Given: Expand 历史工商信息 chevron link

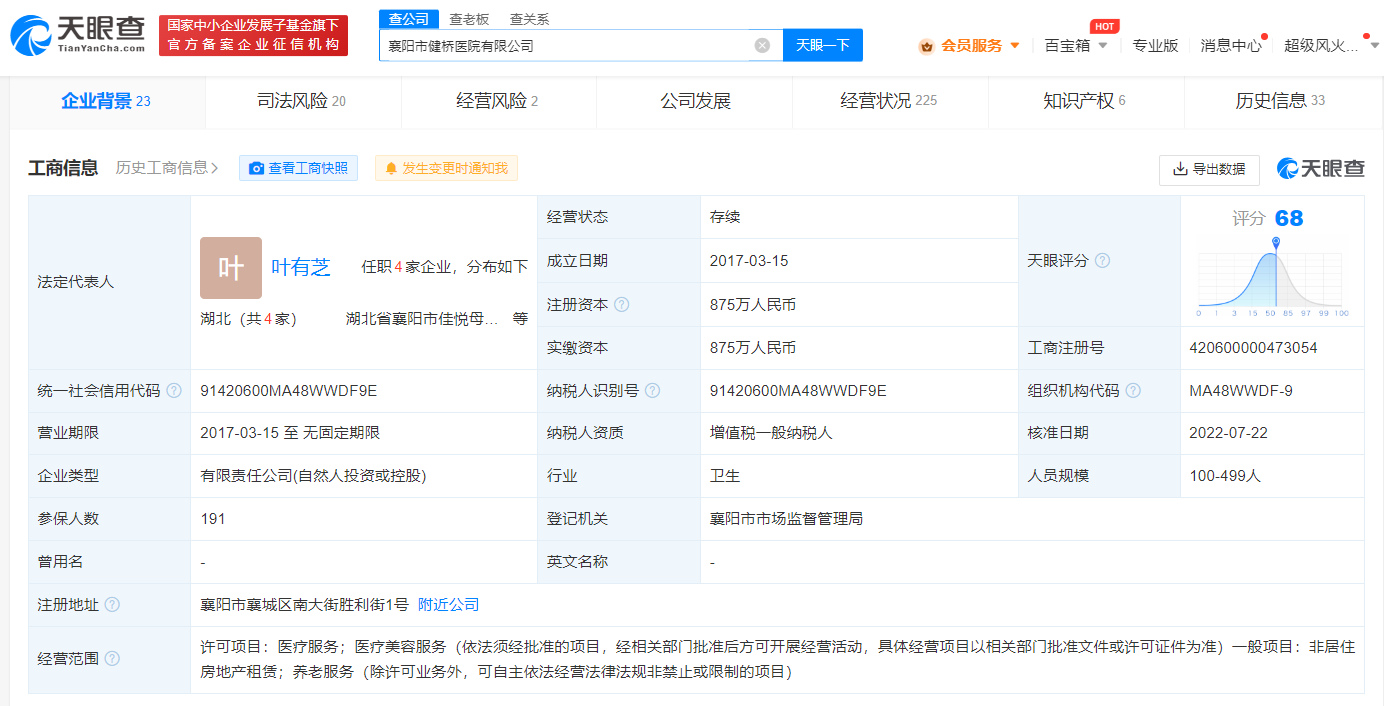Looking at the screenshot, I should point(166,168).
